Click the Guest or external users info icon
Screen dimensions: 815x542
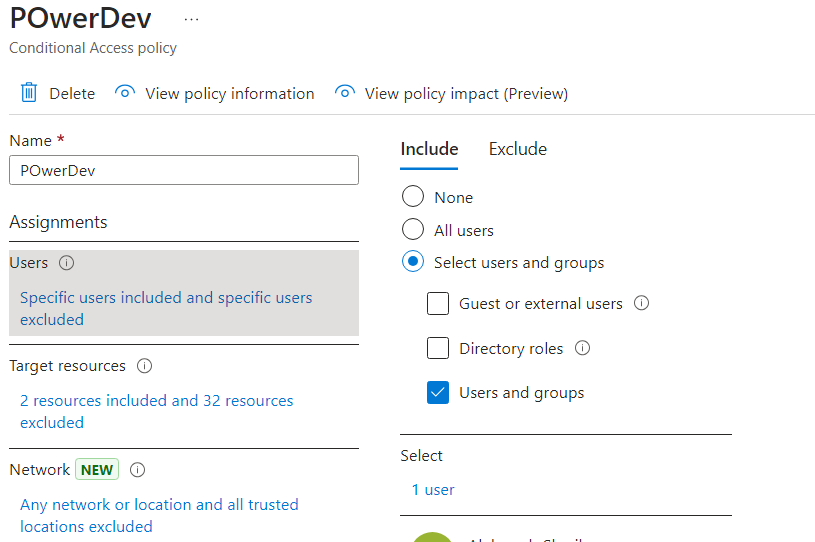(x=642, y=303)
